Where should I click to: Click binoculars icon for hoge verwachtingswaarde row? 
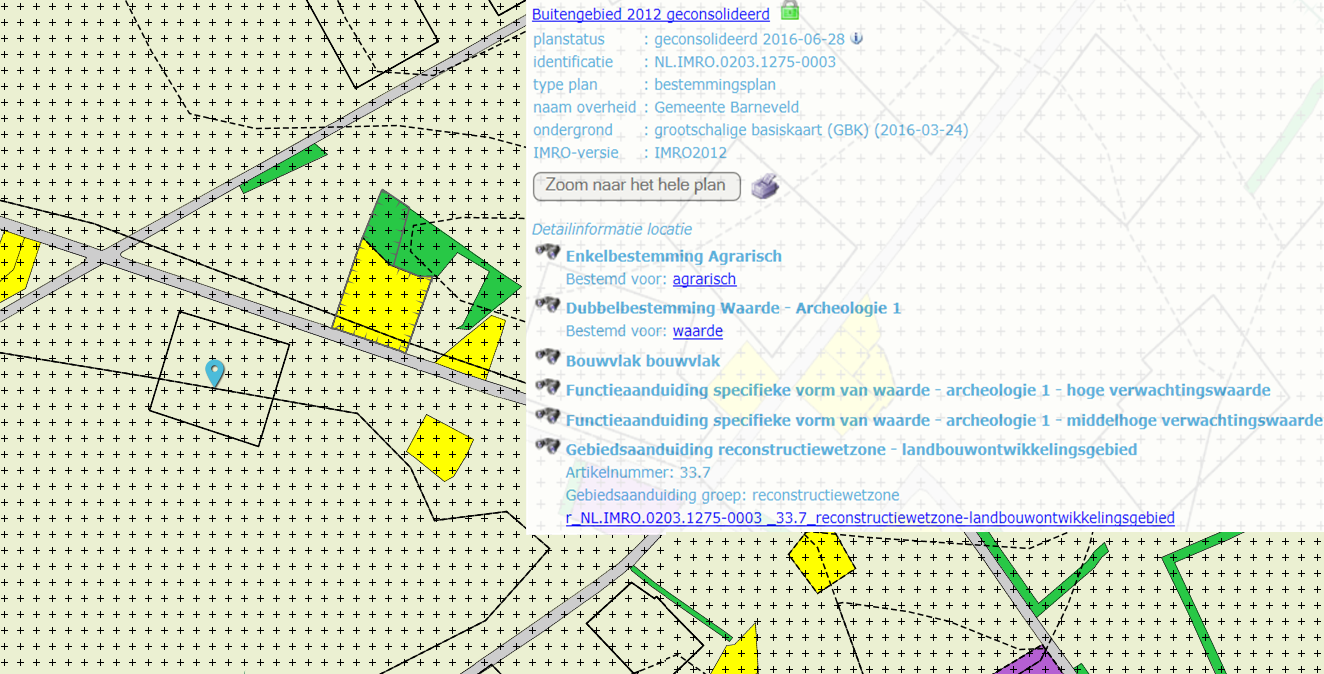click(547, 387)
